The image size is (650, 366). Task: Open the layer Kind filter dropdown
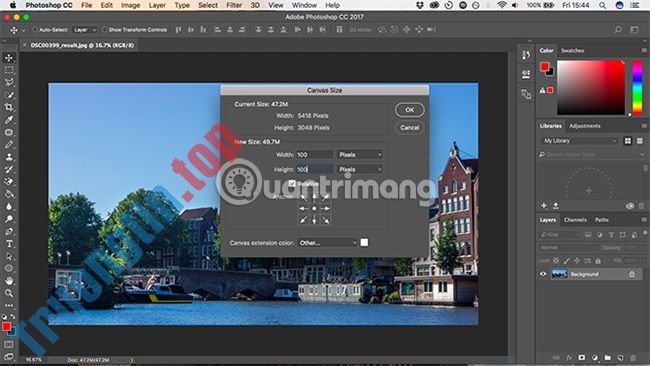[559, 235]
